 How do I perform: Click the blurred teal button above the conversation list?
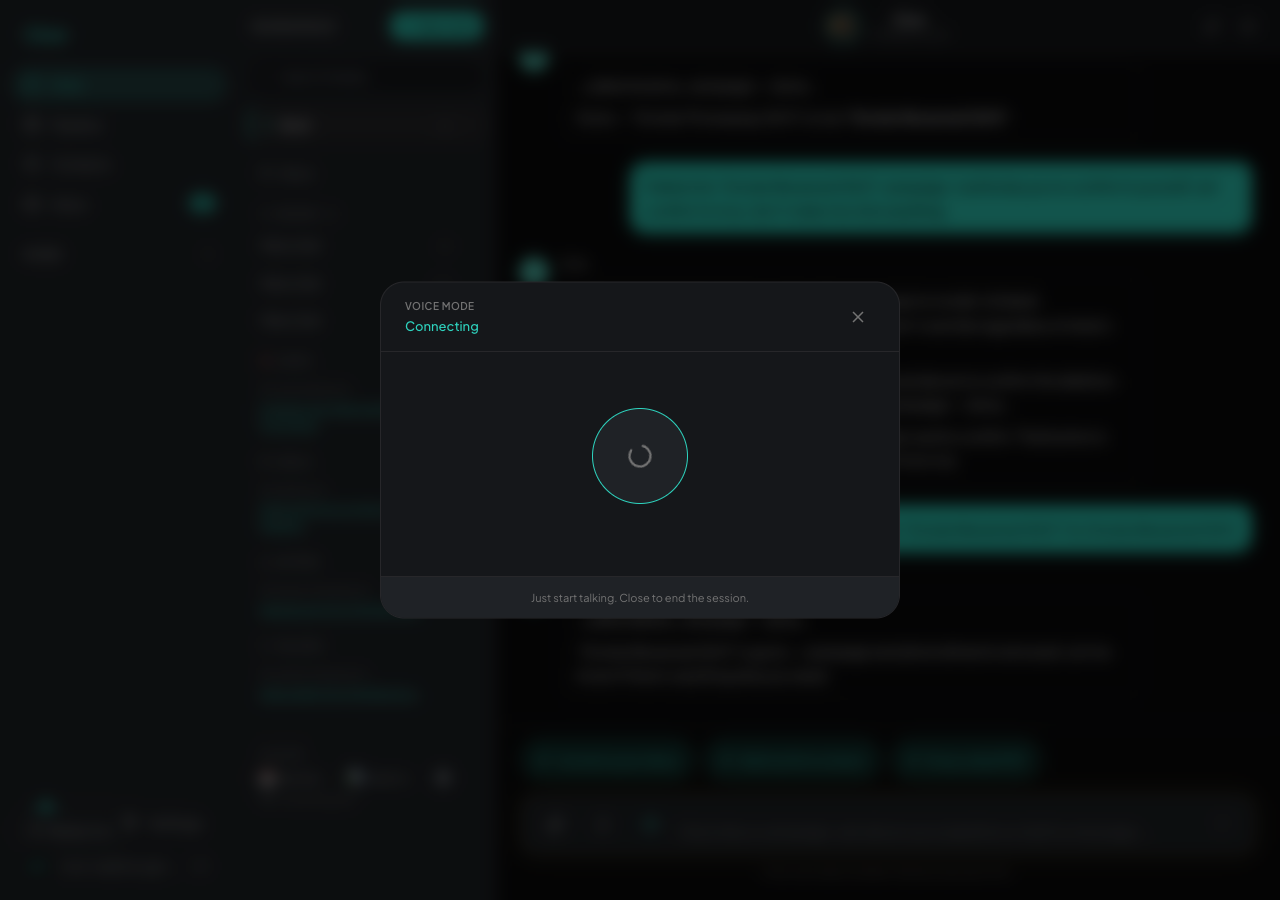(437, 26)
